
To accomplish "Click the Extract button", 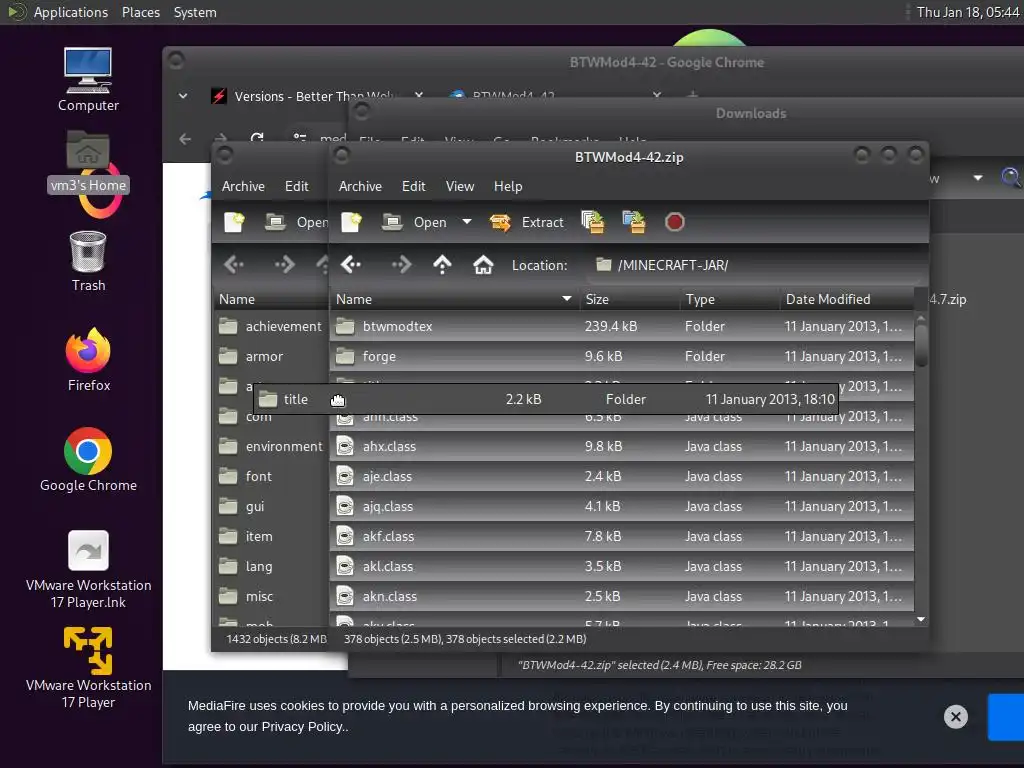I will pos(526,222).
